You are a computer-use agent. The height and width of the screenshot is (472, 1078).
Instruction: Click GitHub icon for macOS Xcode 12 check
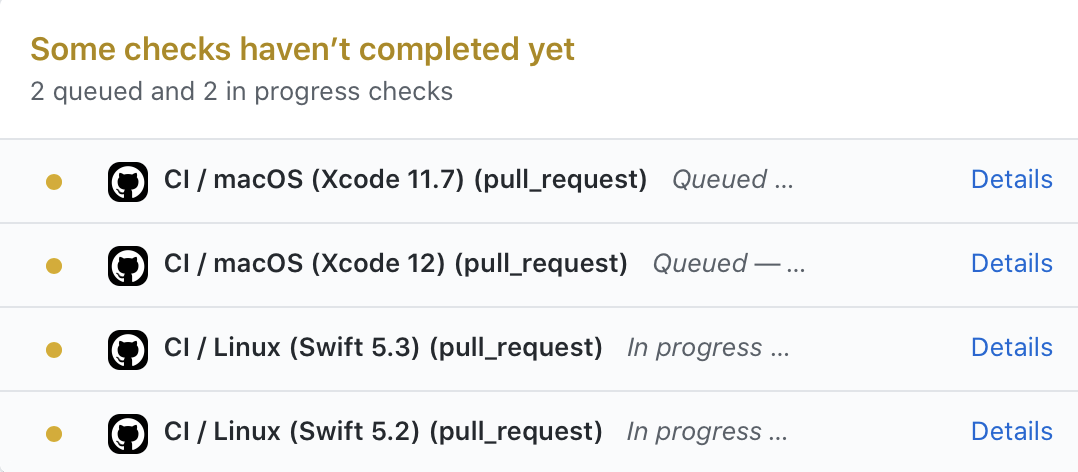point(128,266)
